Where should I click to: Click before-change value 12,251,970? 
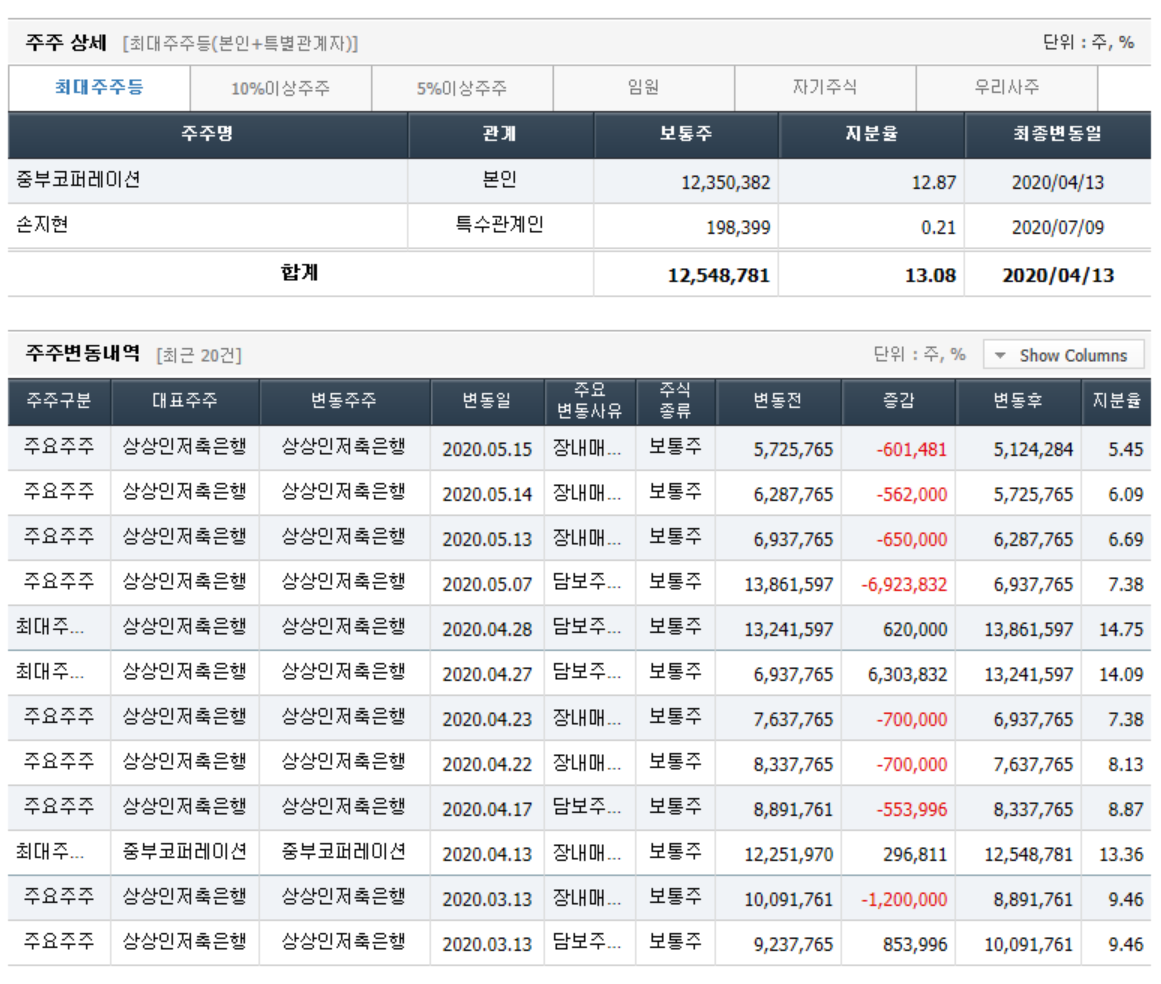click(789, 855)
